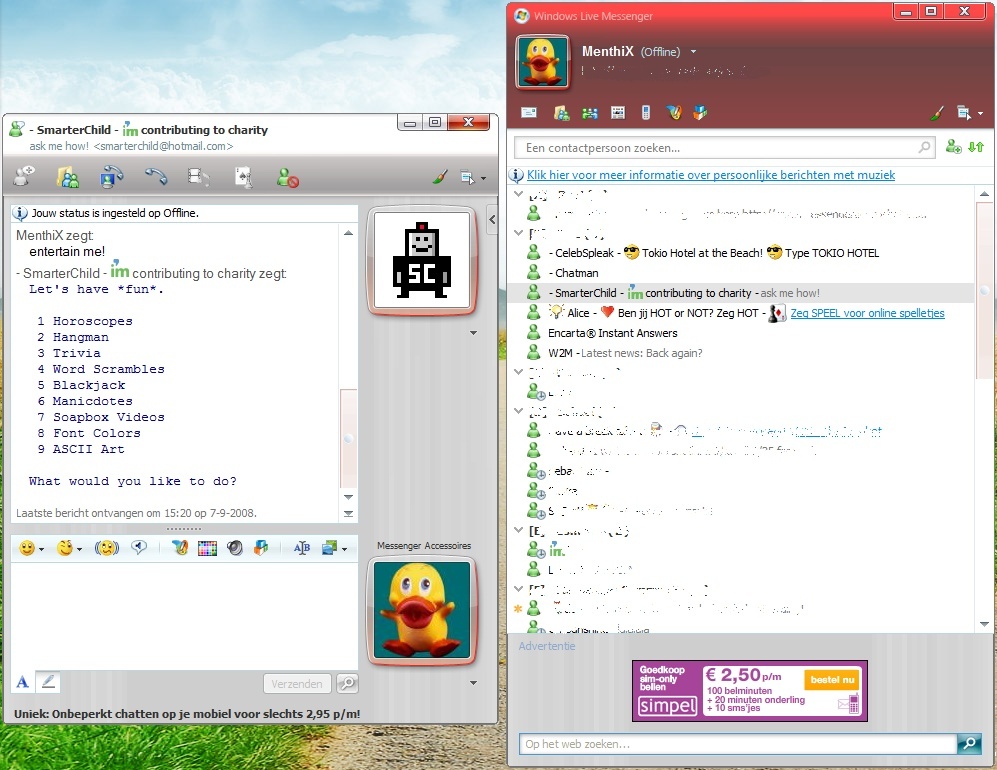Click the search button next to Verzenden
This screenshot has height=770, width=997.
point(347,684)
